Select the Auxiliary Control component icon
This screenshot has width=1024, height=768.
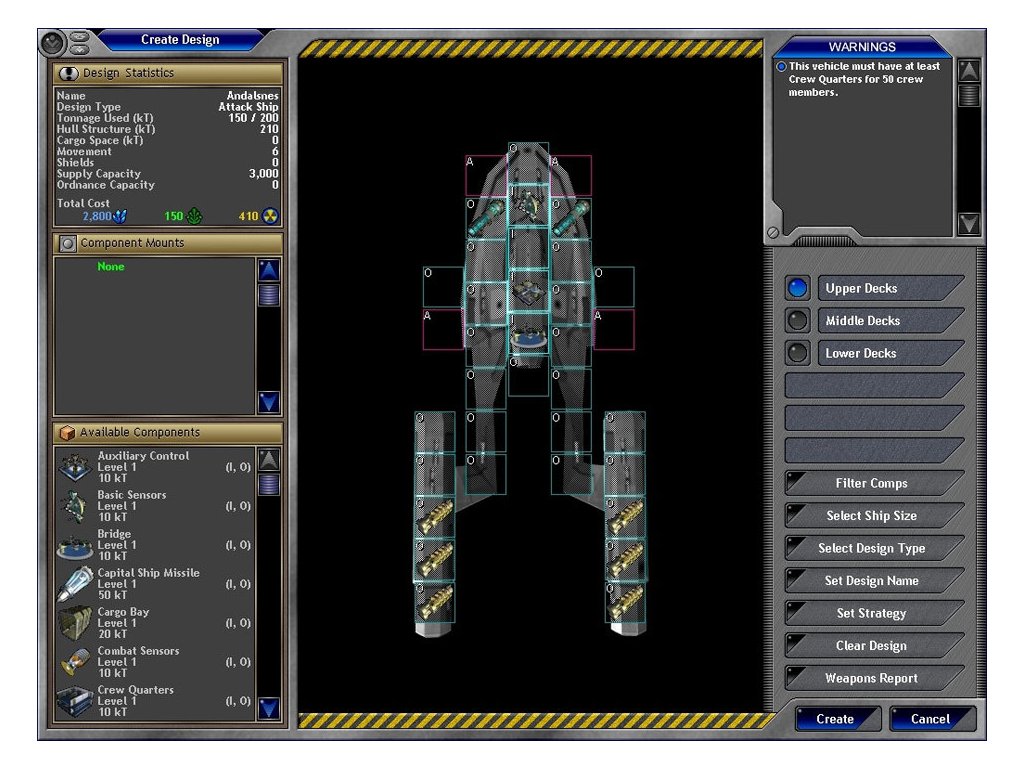[76, 467]
